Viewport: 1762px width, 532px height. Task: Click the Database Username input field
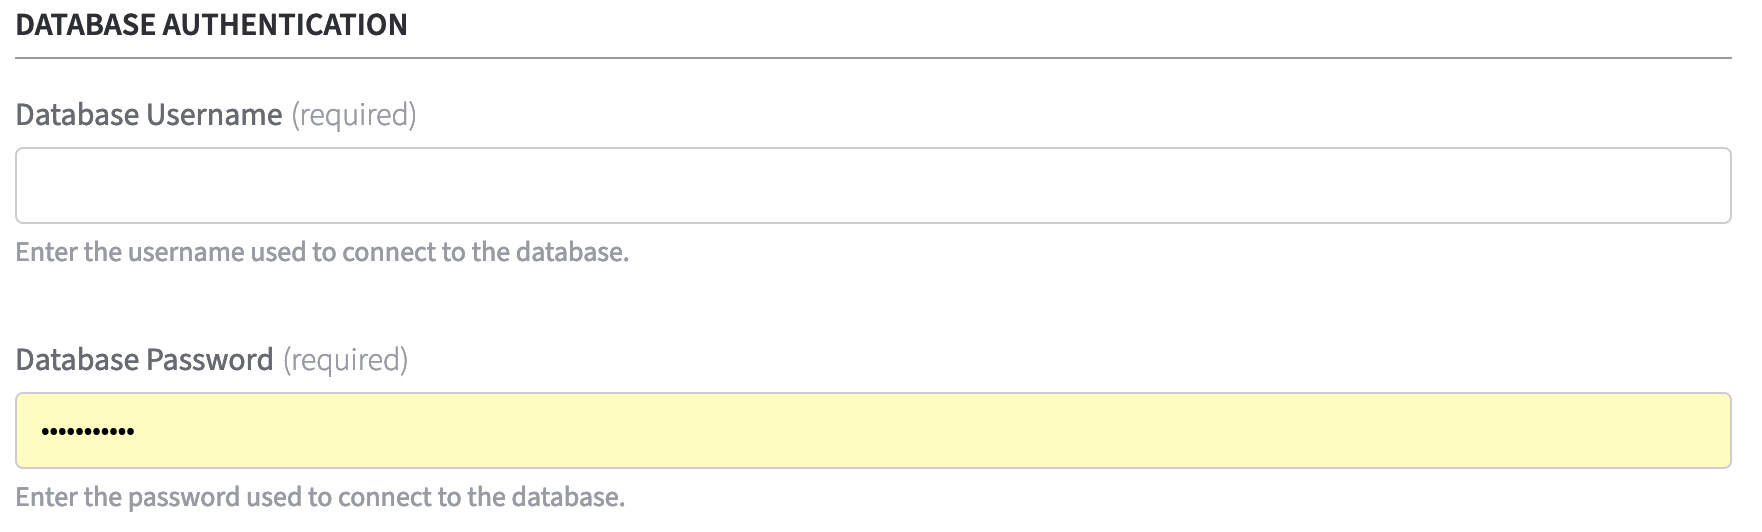[x=872, y=186]
